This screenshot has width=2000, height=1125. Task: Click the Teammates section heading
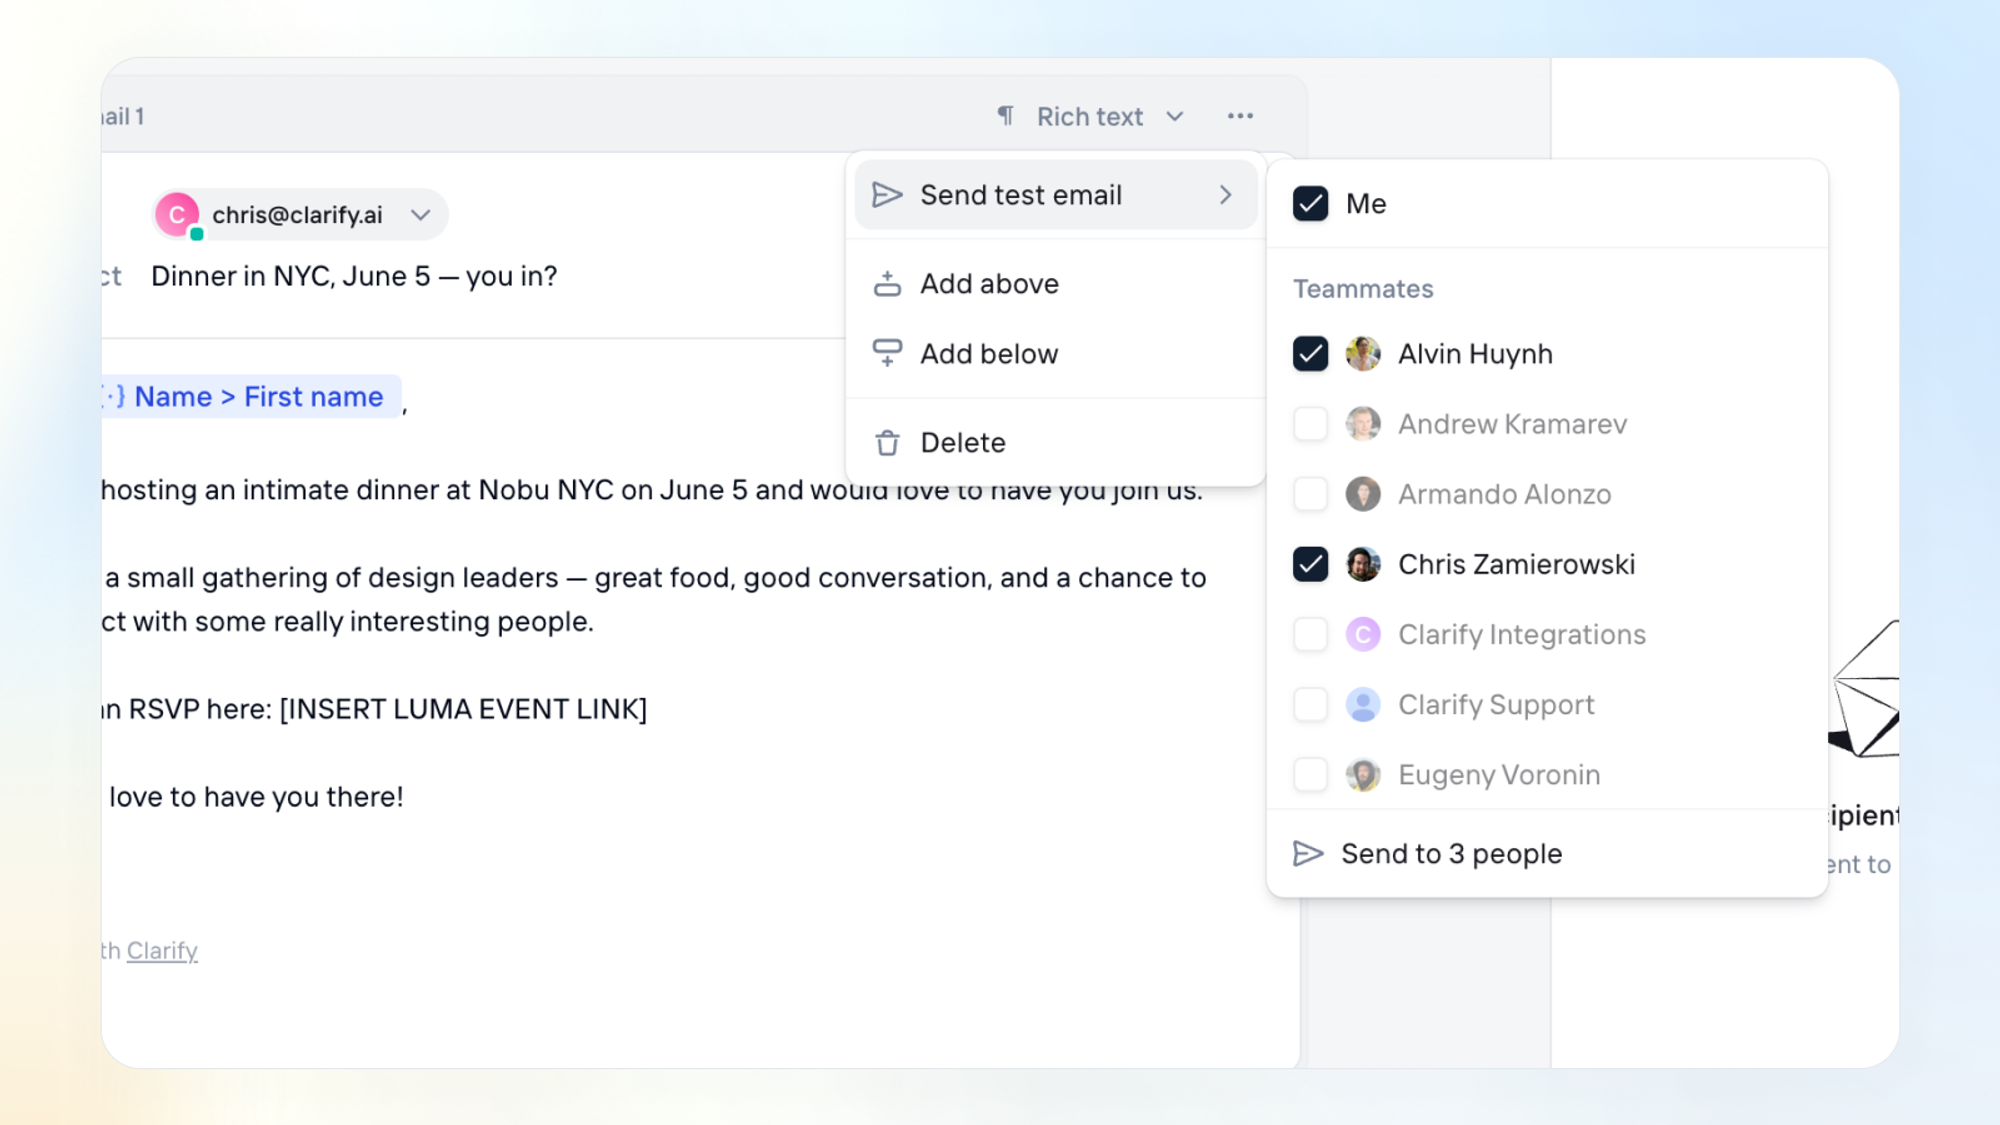point(1363,289)
